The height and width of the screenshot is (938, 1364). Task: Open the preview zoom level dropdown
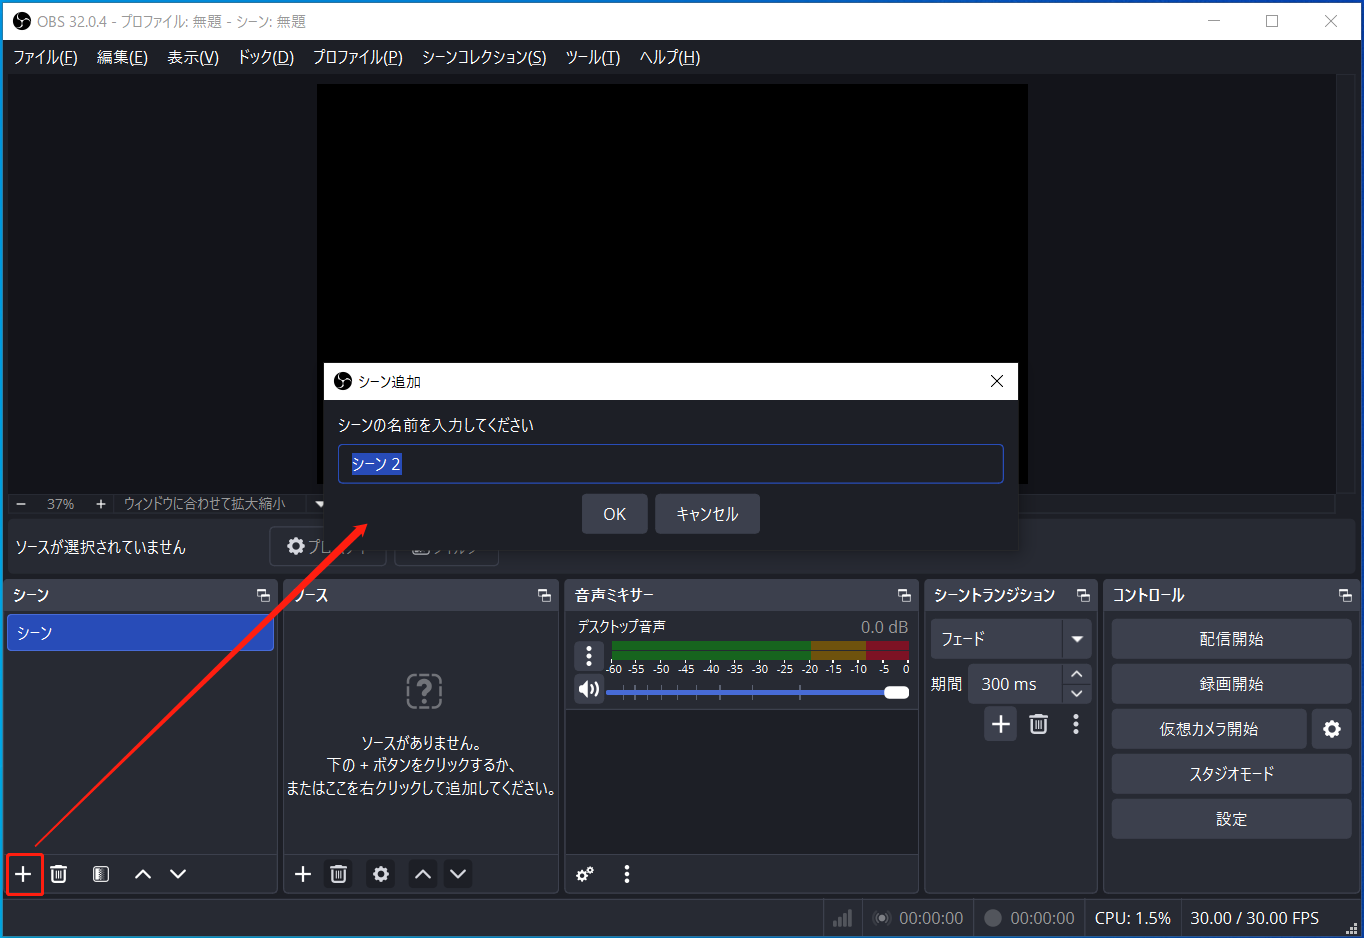click(x=318, y=503)
